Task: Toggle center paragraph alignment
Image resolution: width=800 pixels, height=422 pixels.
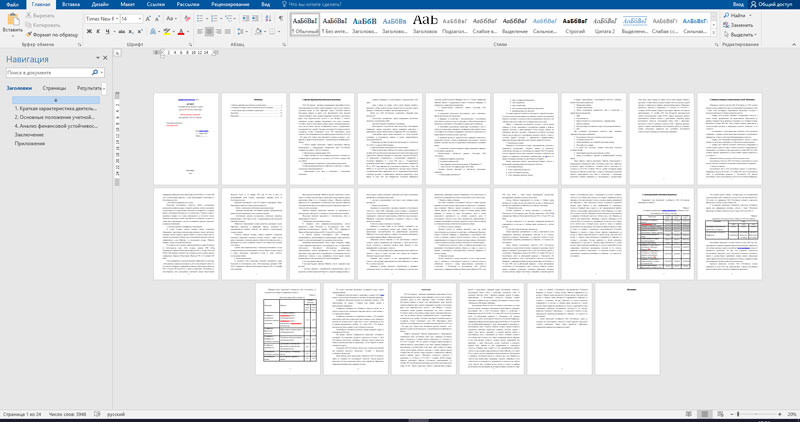Action: click(x=209, y=32)
